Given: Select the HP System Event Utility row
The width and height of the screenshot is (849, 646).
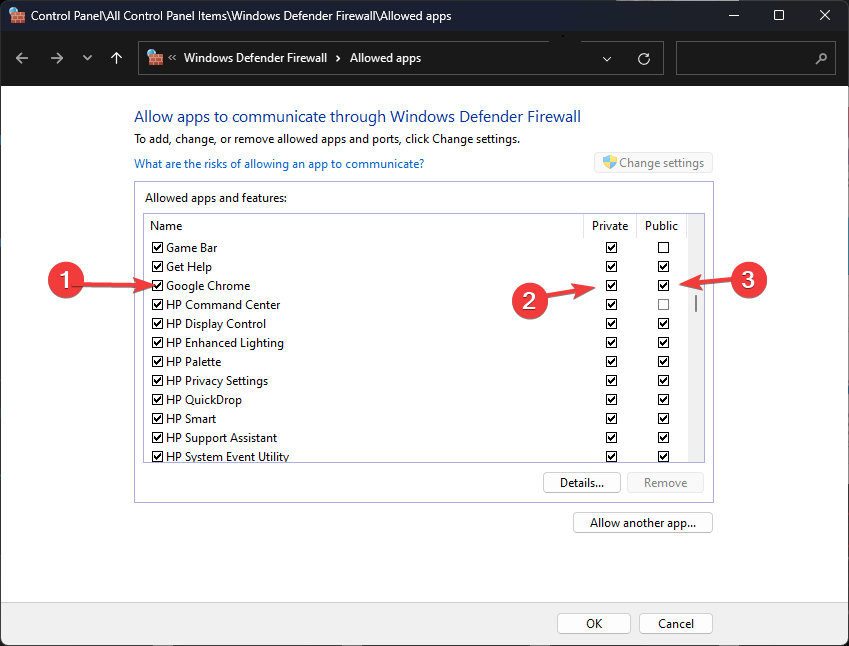Looking at the screenshot, I should click(416, 456).
